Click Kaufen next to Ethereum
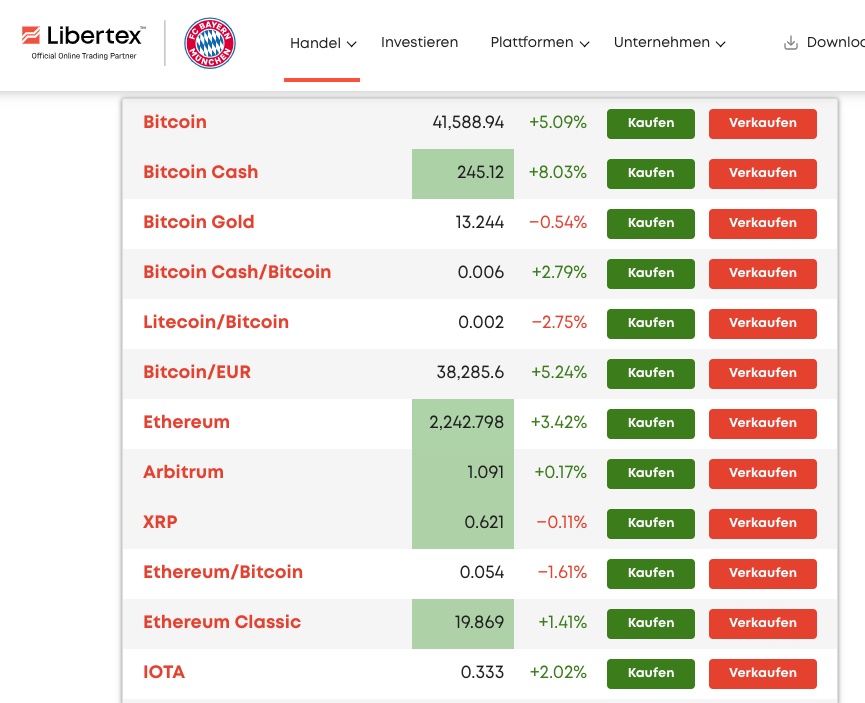865x703 pixels. (650, 423)
